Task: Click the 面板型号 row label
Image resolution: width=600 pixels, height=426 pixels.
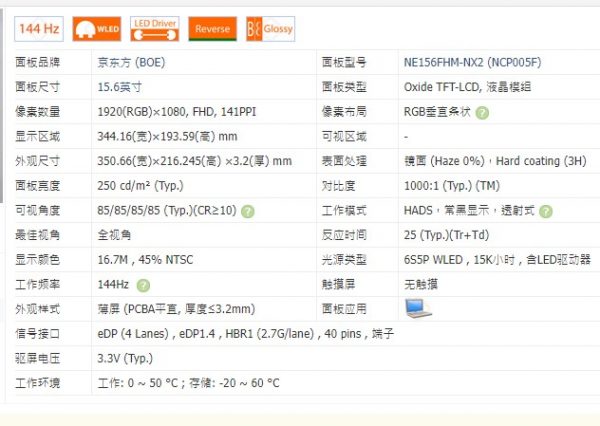Action: coord(344,62)
